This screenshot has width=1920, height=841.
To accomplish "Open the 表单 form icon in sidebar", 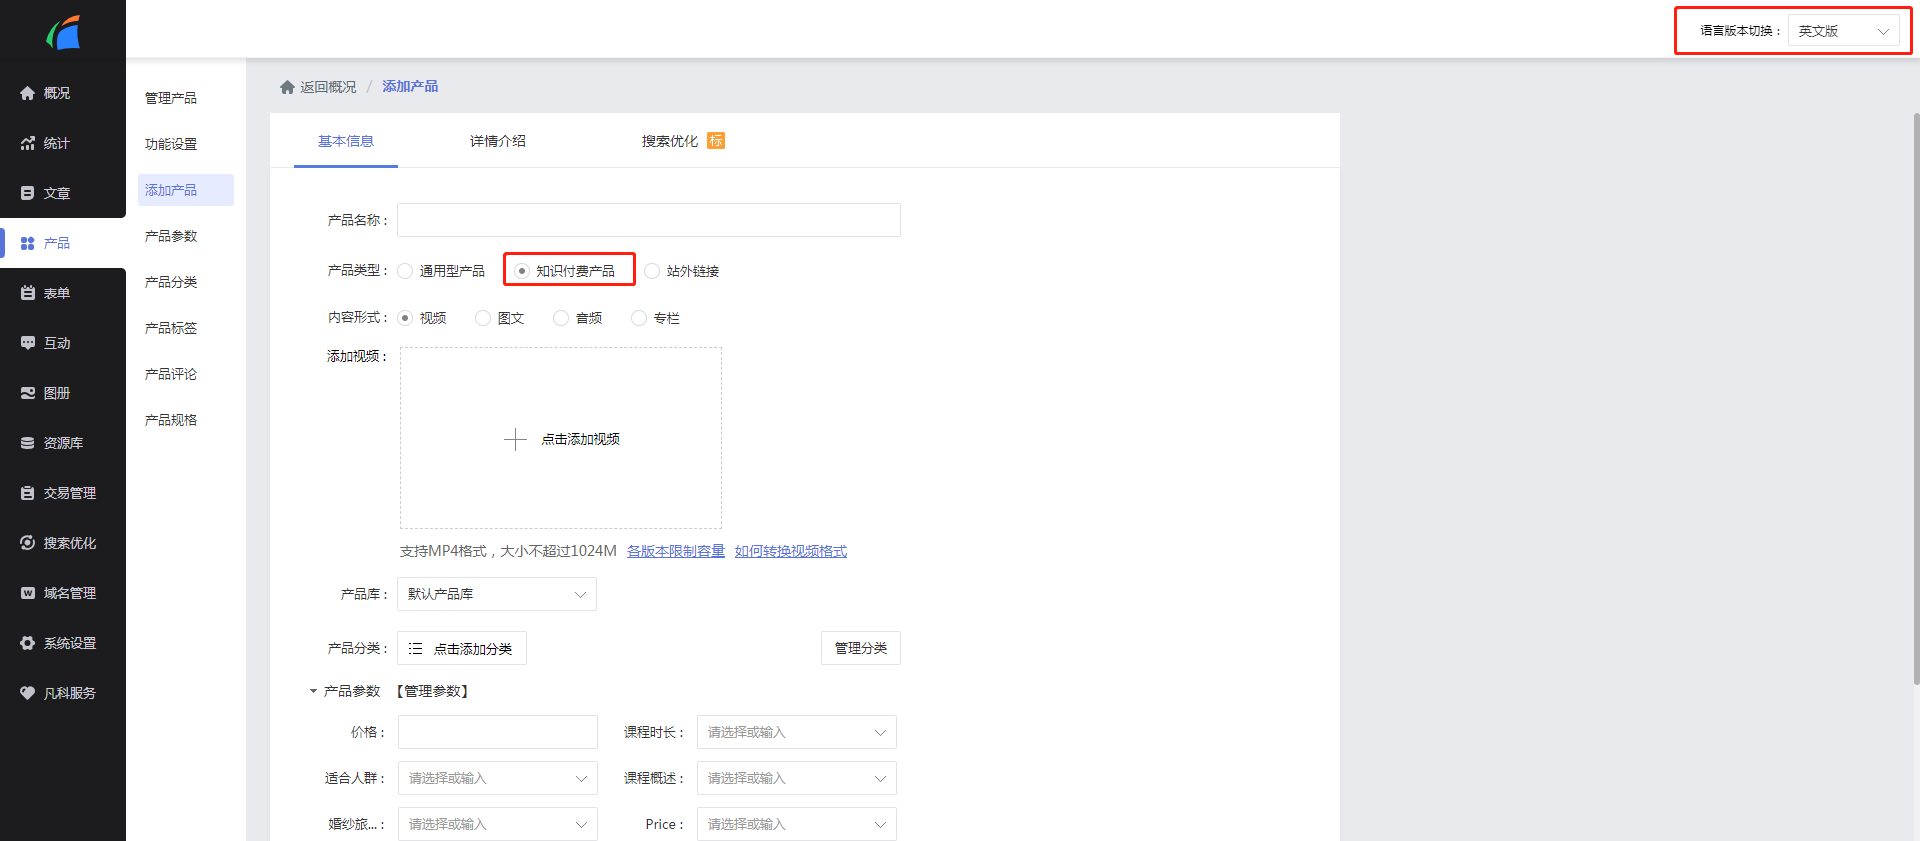I will (28, 293).
